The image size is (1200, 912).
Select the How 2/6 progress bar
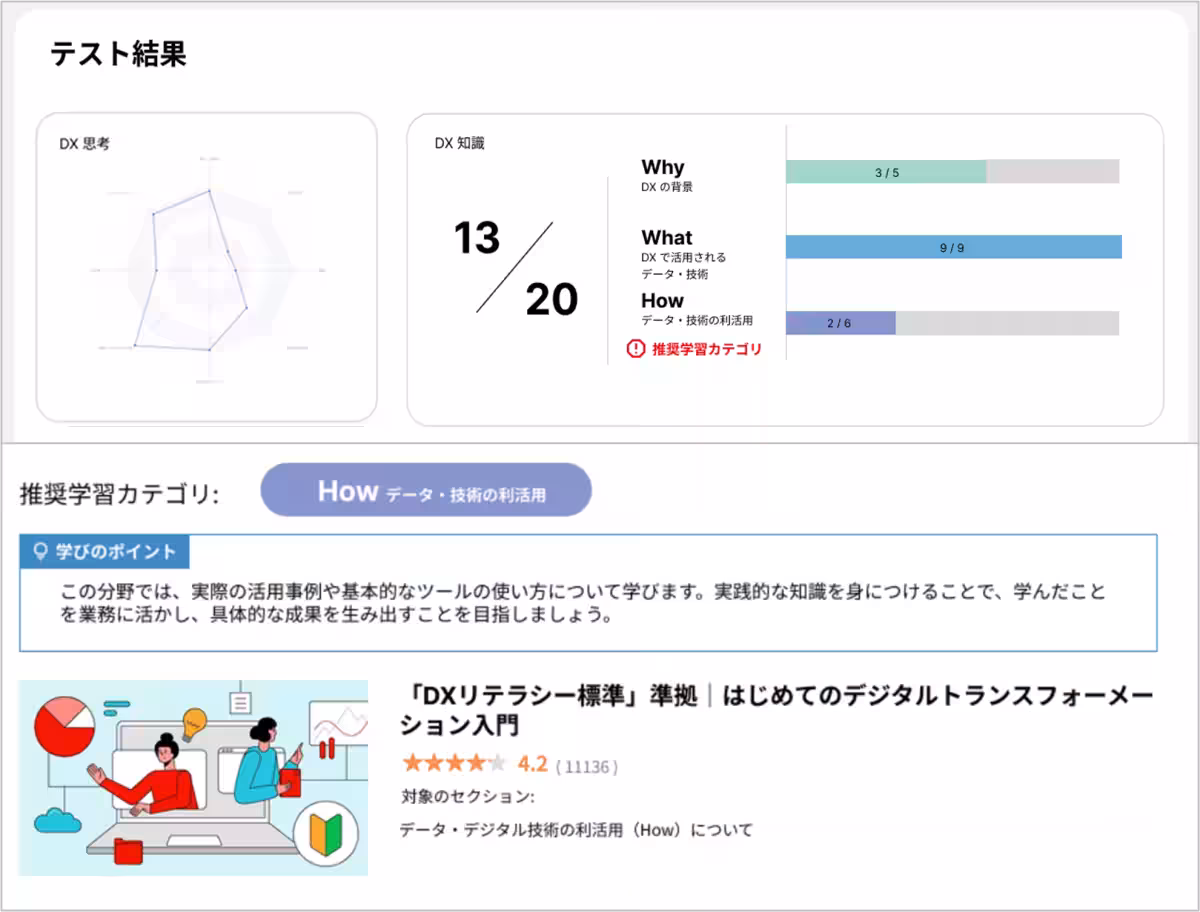point(840,323)
